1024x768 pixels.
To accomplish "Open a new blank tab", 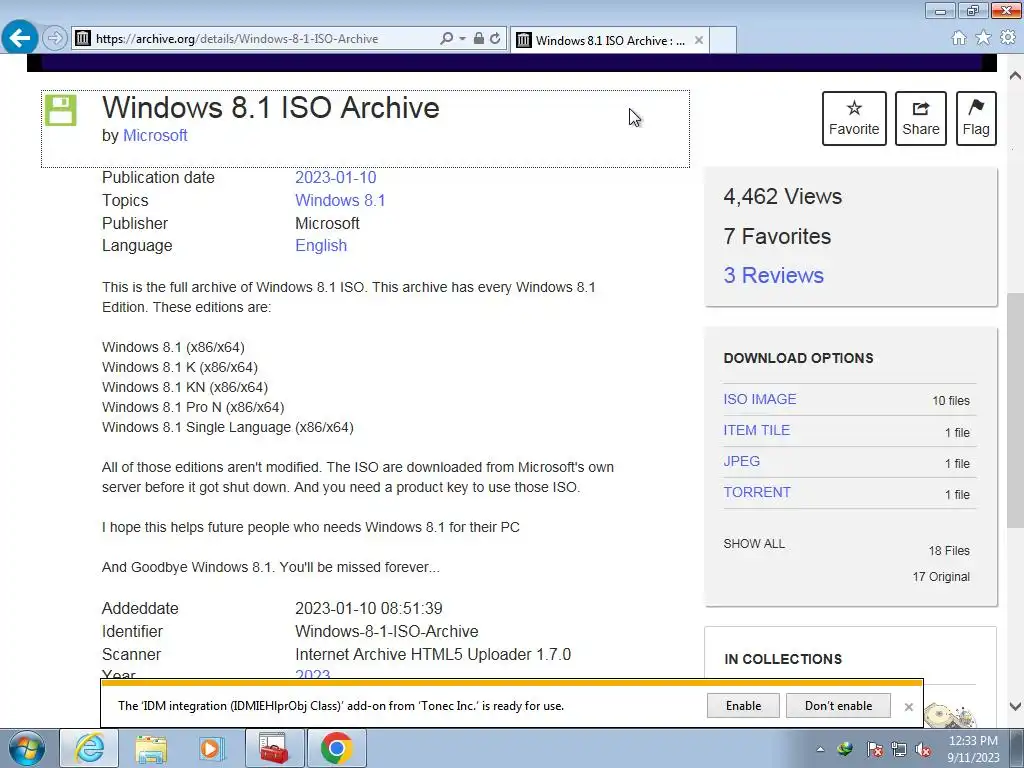I will tap(723, 40).
